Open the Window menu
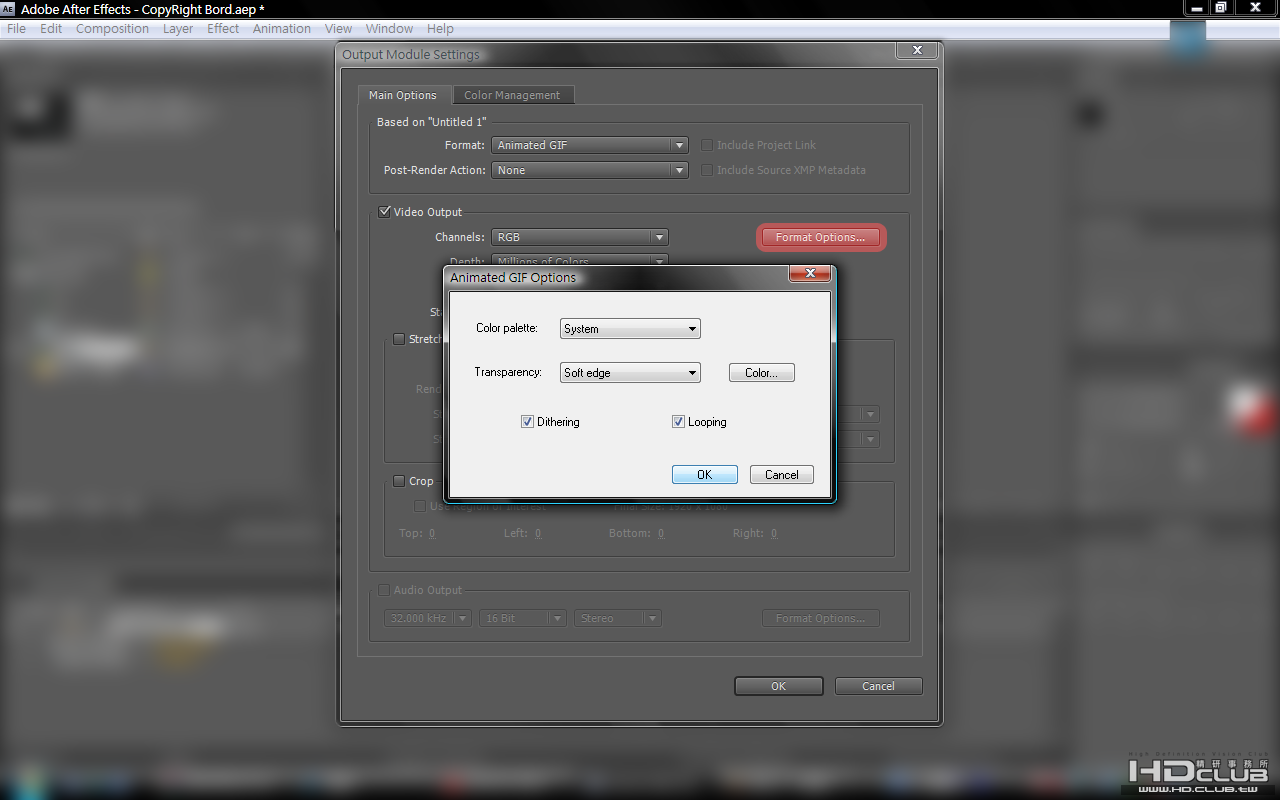This screenshot has height=800, width=1280. click(x=390, y=28)
